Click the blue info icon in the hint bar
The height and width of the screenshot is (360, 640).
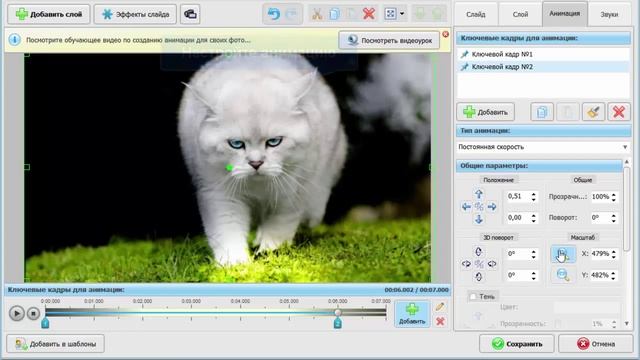coord(14,40)
